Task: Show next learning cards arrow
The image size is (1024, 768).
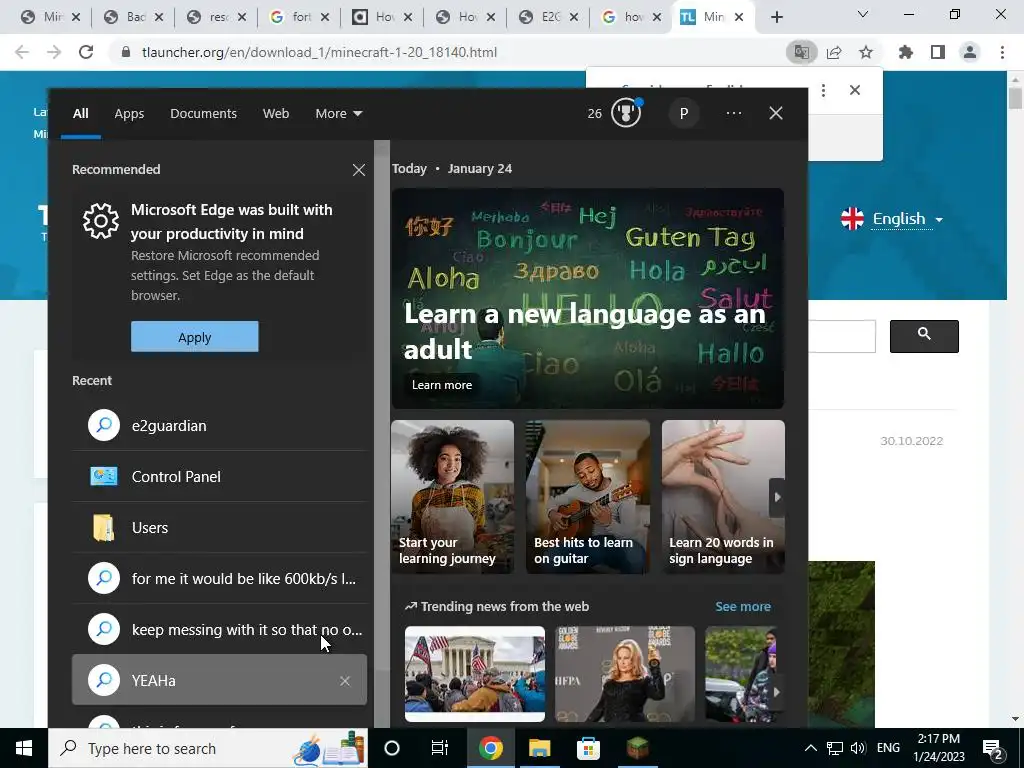Action: click(x=776, y=497)
